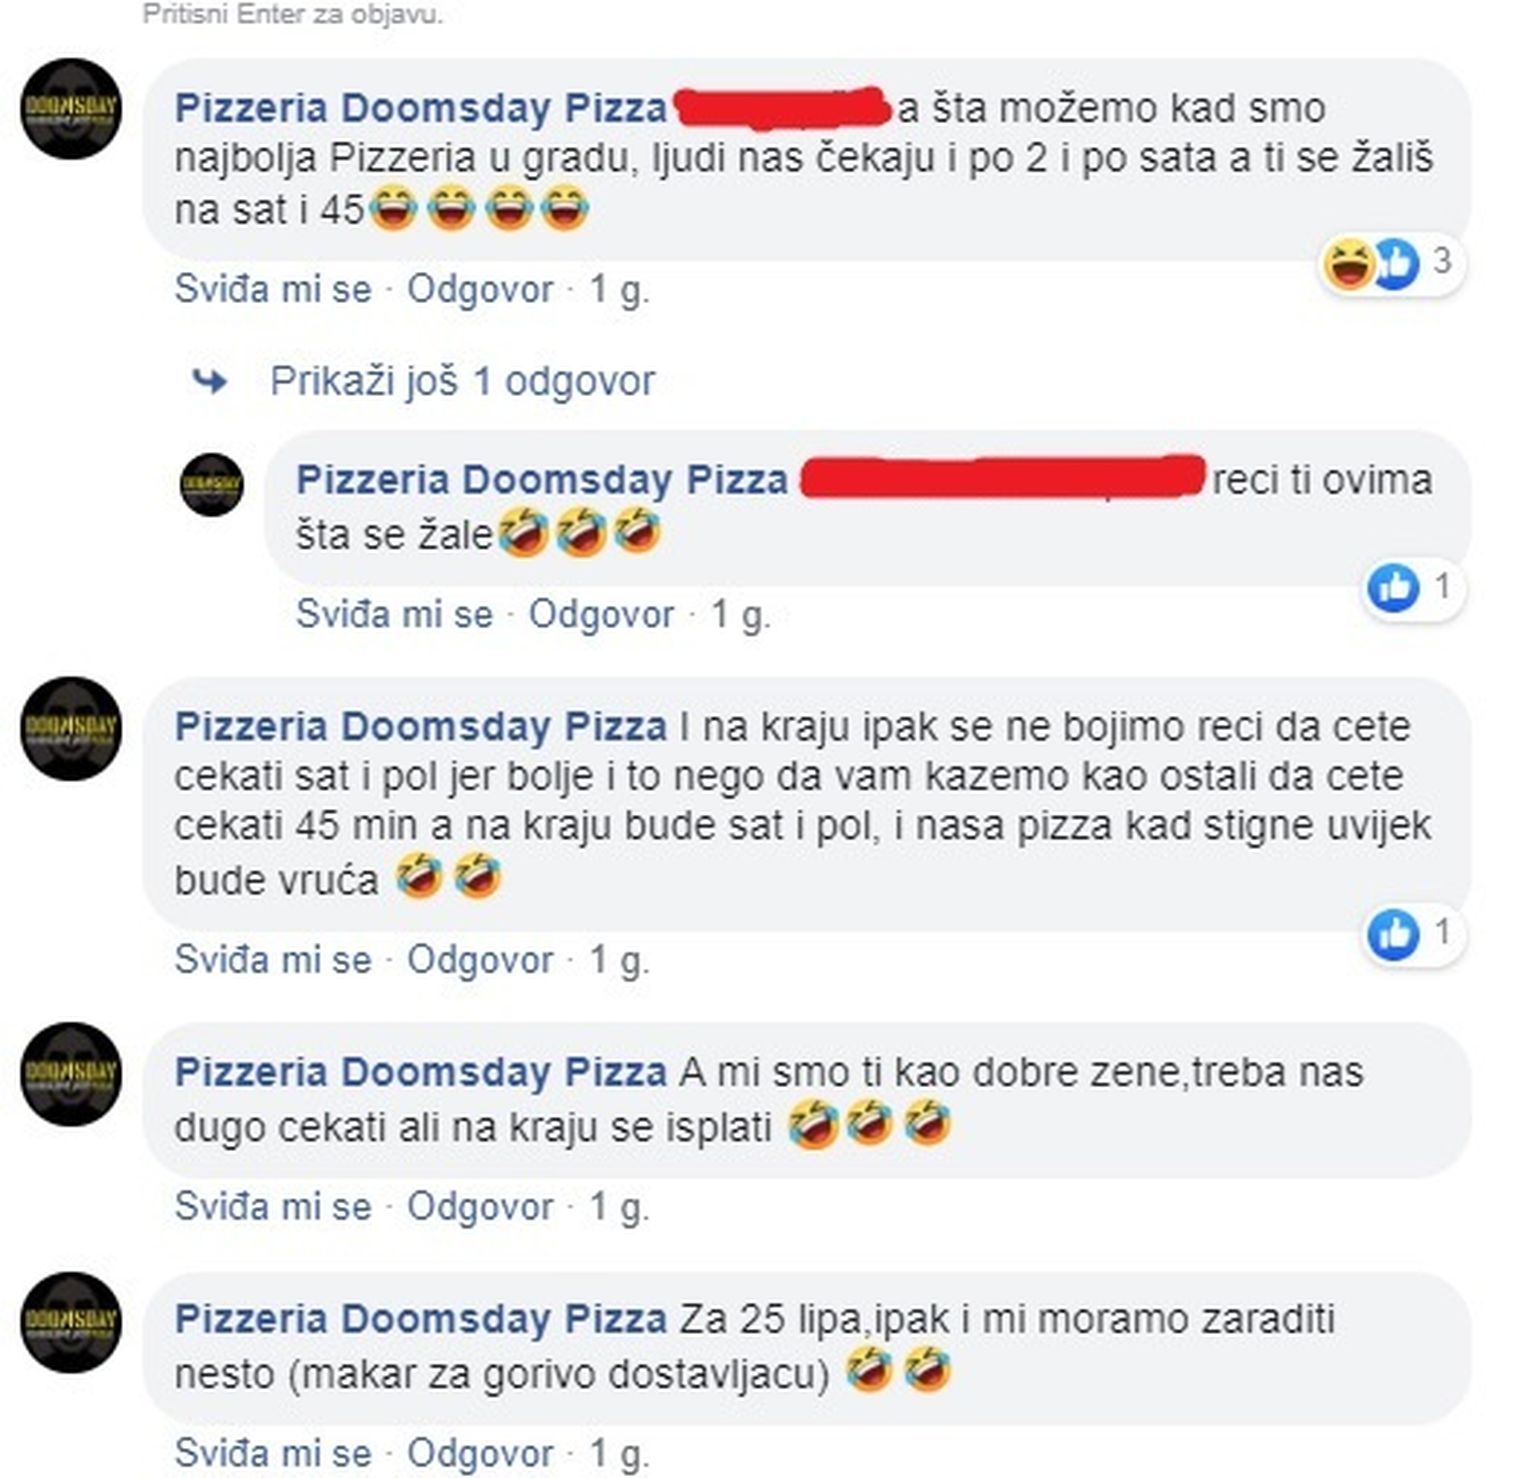
Task: Reply to the 'dobre zene' comment
Action: tap(480, 1206)
